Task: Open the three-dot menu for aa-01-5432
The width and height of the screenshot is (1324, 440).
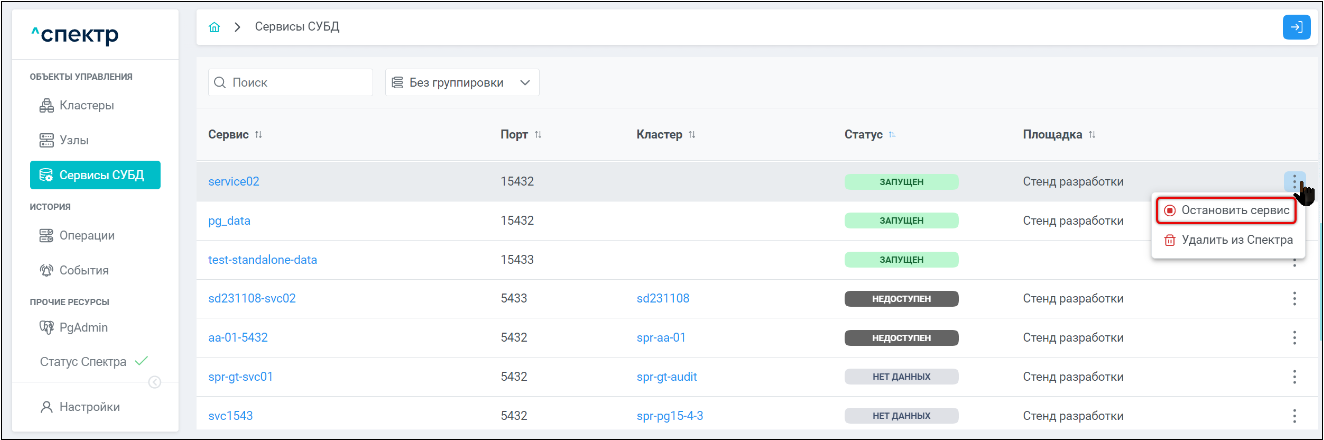Action: click(x=1294, y=337)
